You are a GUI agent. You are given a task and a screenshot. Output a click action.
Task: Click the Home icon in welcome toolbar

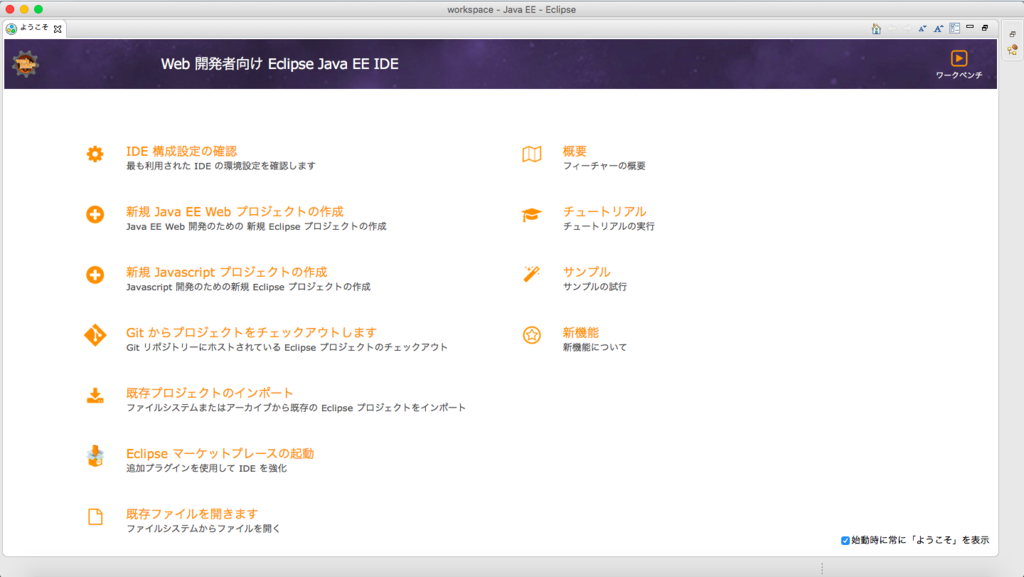click(876, 29)
